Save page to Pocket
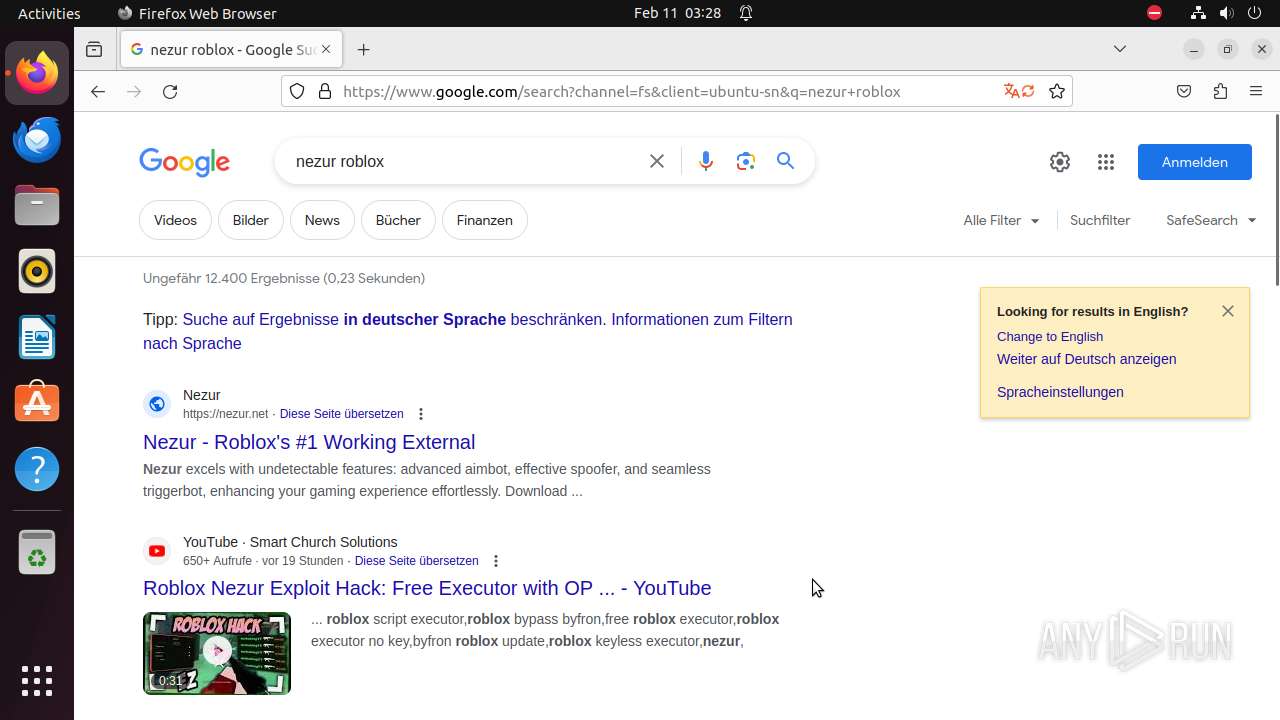 point(1184,91)
